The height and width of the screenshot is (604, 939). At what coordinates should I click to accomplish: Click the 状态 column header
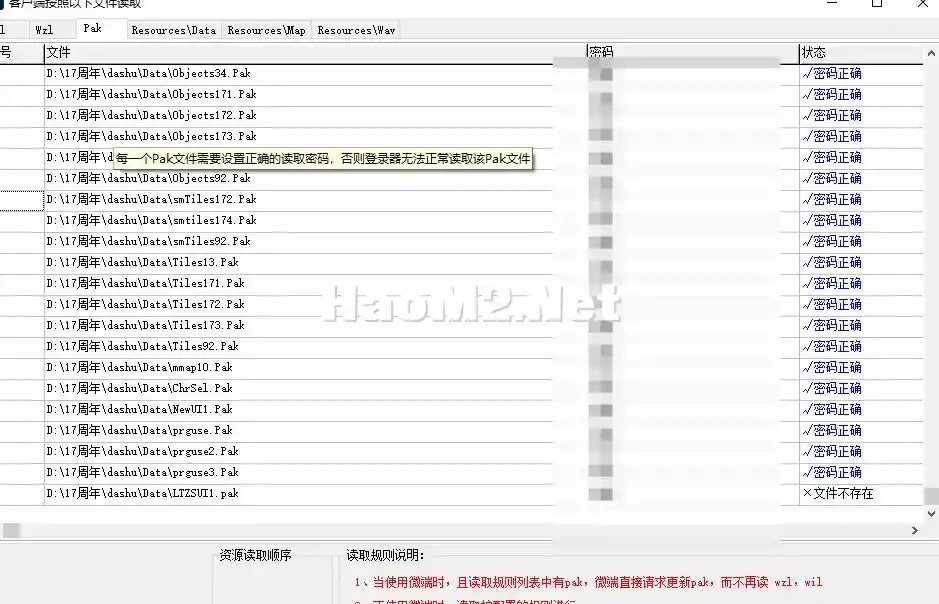coord(861,53)
